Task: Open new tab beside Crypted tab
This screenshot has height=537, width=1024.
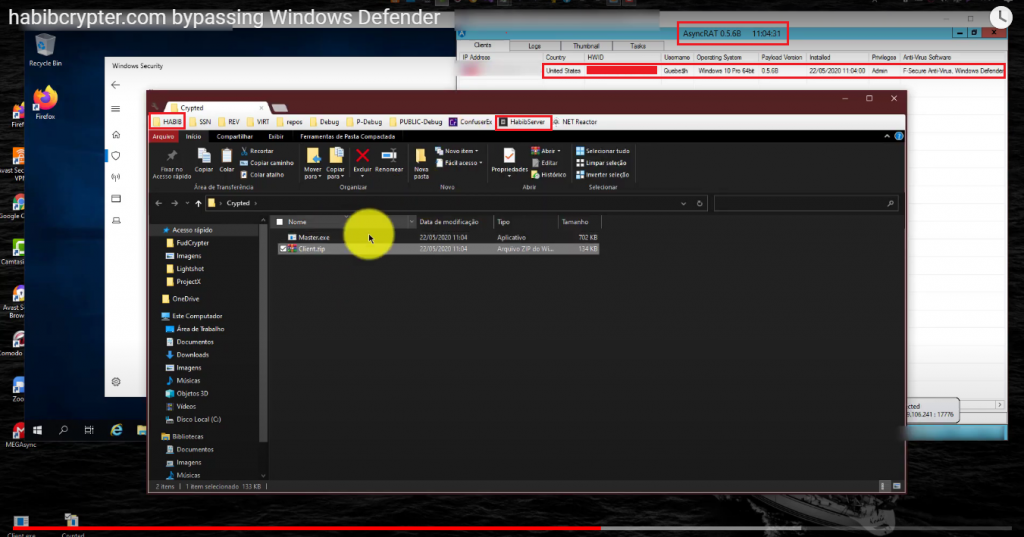Action: pos(280,108)
